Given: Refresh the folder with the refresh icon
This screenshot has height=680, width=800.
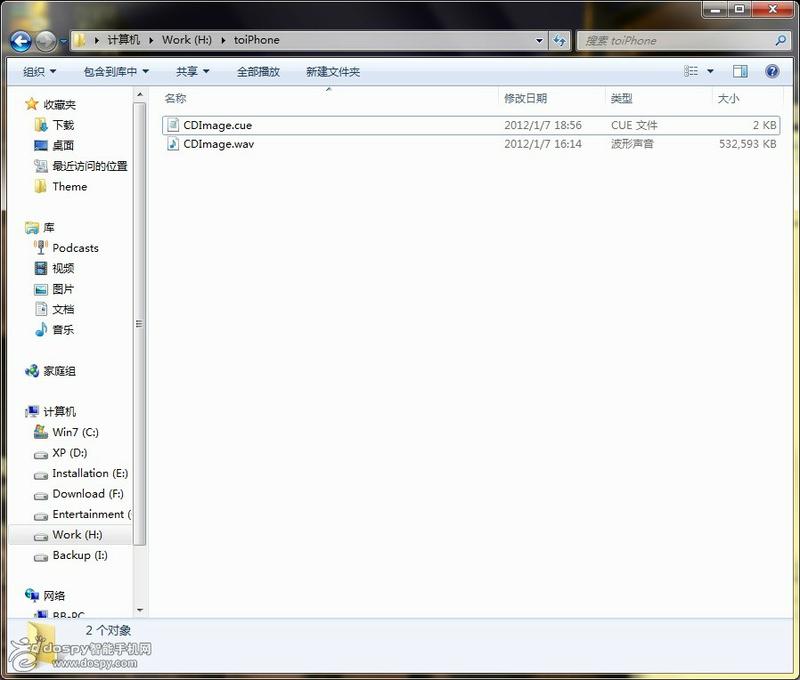Looking at the screenshot, I should (560, 40).
